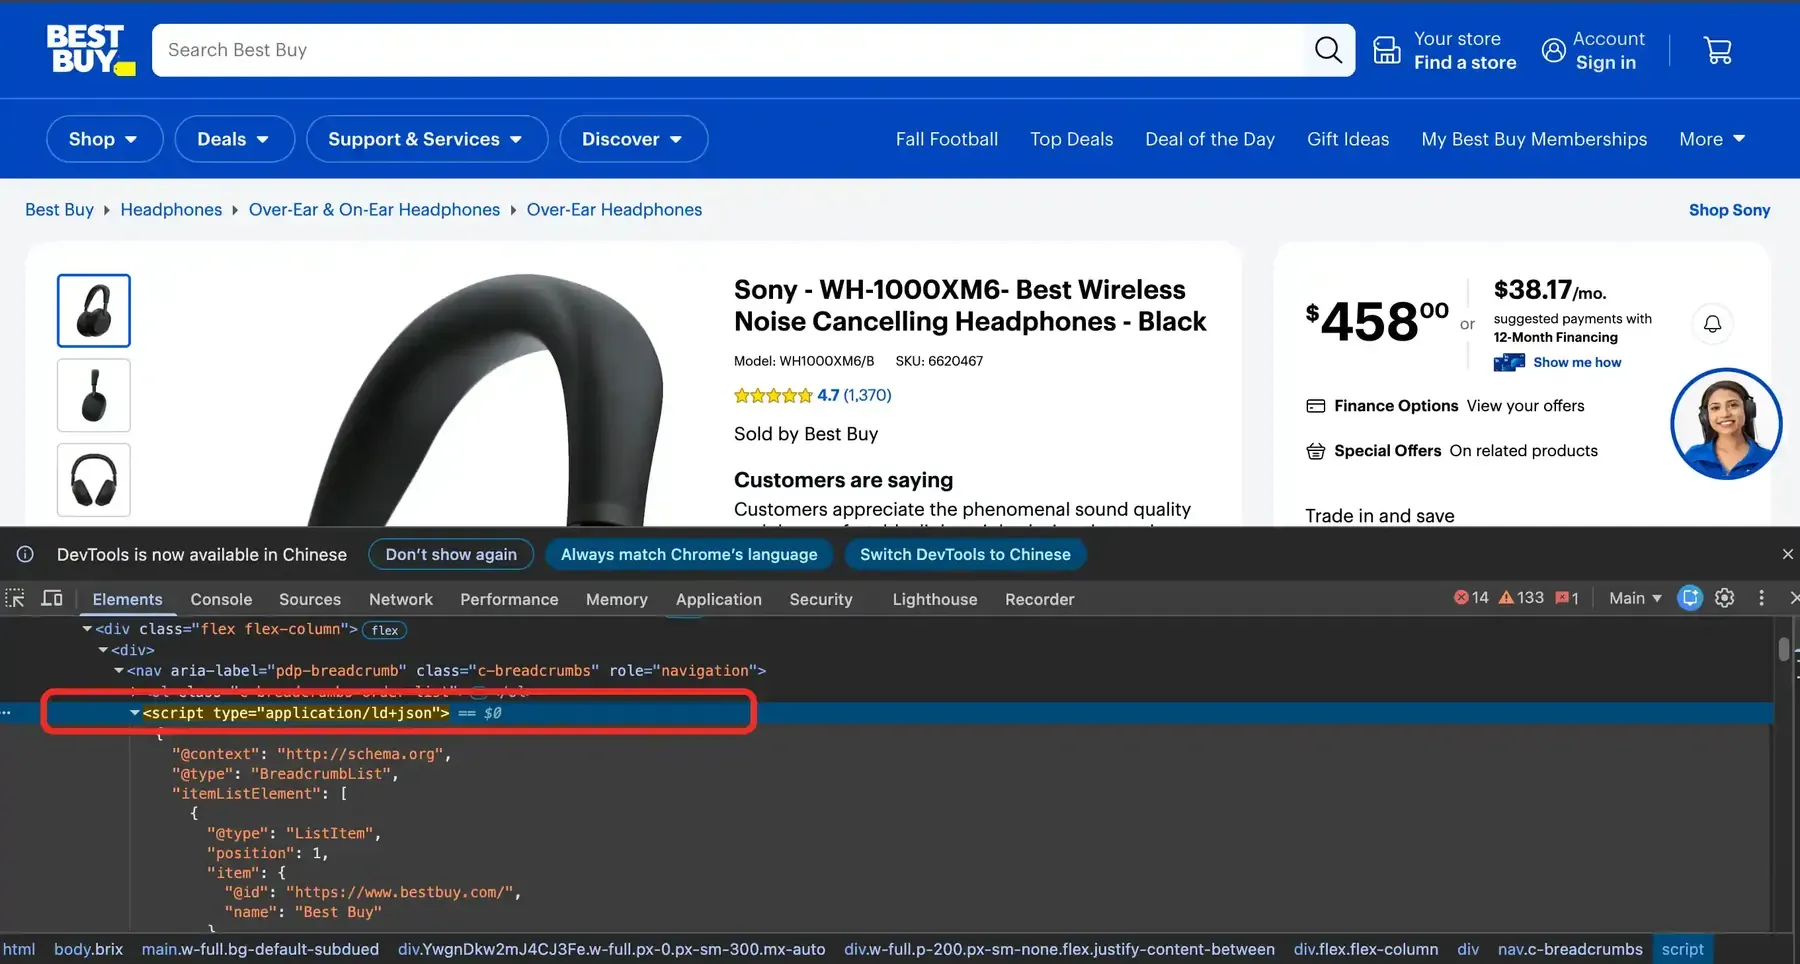This screenshot has height=964, width=1800.
Task: Switch to the Security tab
Action: pos(821,599)
